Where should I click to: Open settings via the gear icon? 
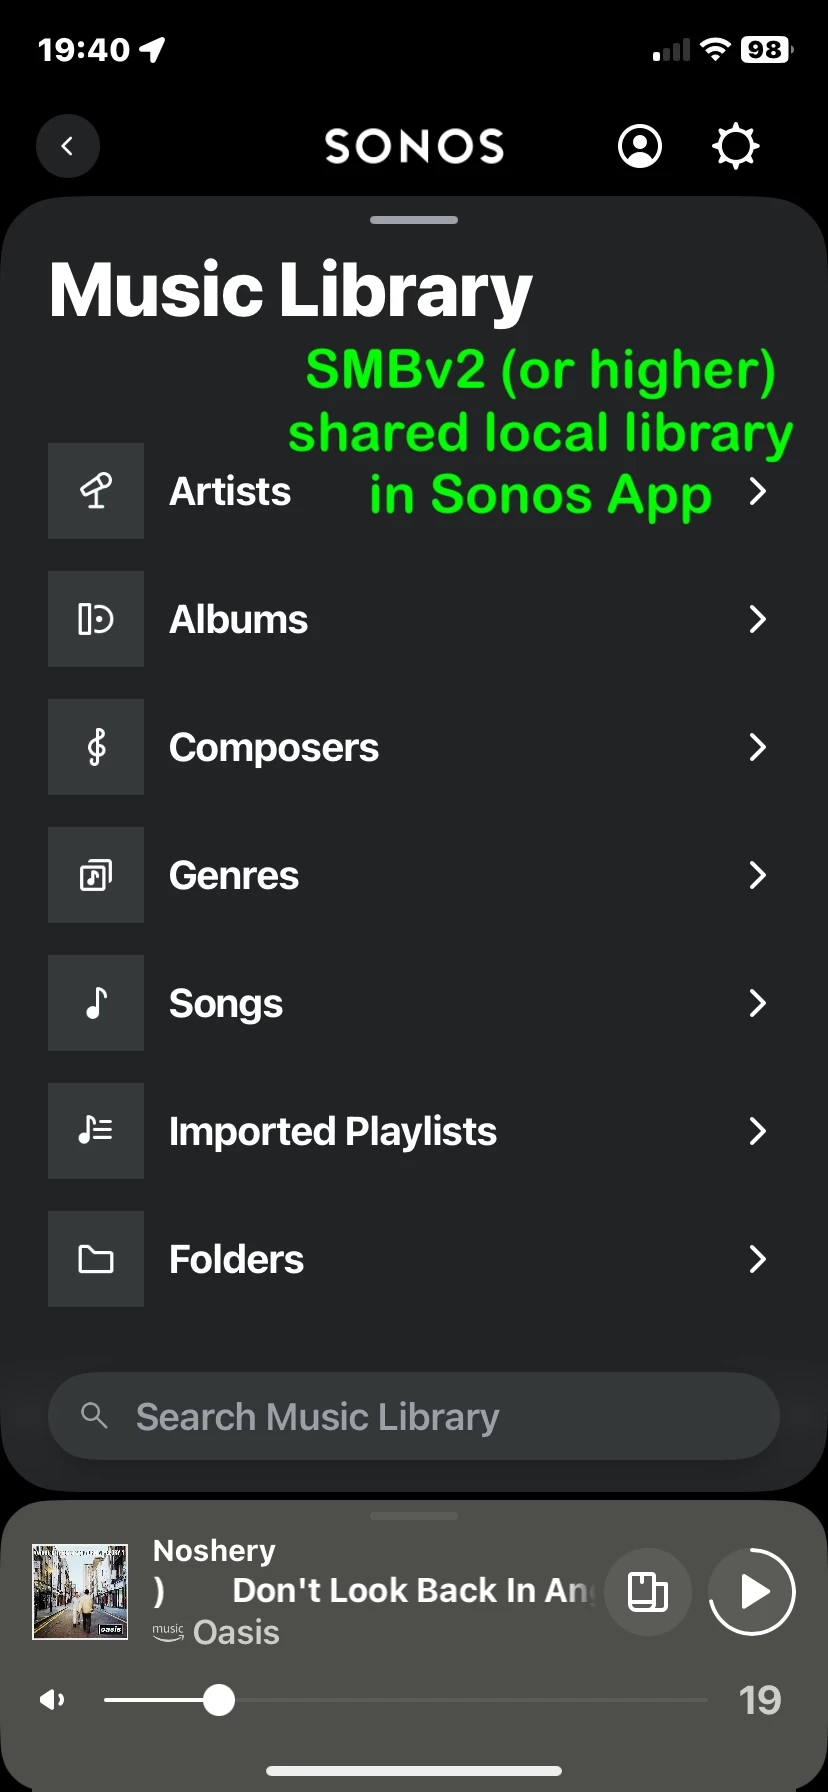735,146
